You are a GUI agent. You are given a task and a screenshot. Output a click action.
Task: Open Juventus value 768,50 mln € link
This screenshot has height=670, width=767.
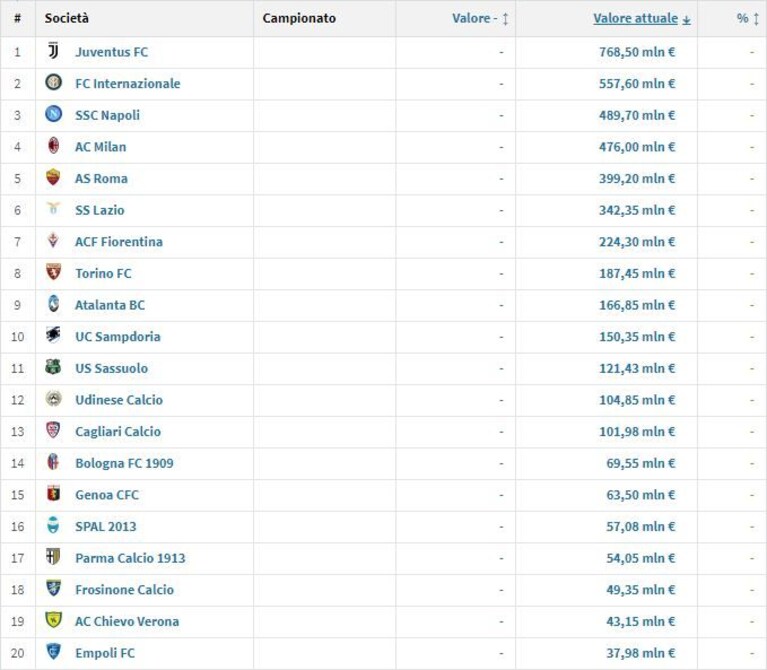coord(637,52)
